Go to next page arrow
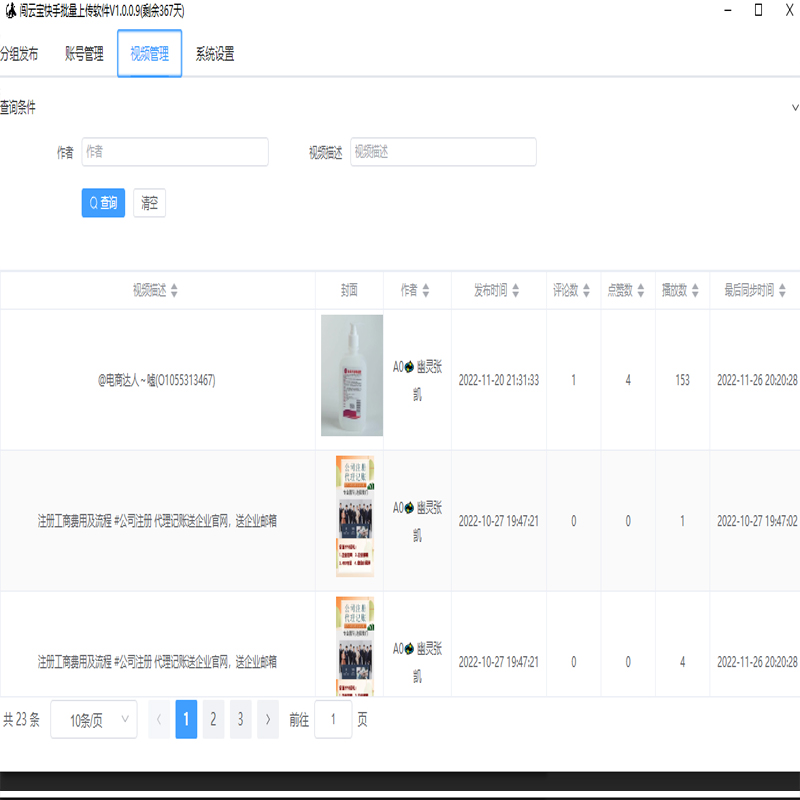 point(268,719)
